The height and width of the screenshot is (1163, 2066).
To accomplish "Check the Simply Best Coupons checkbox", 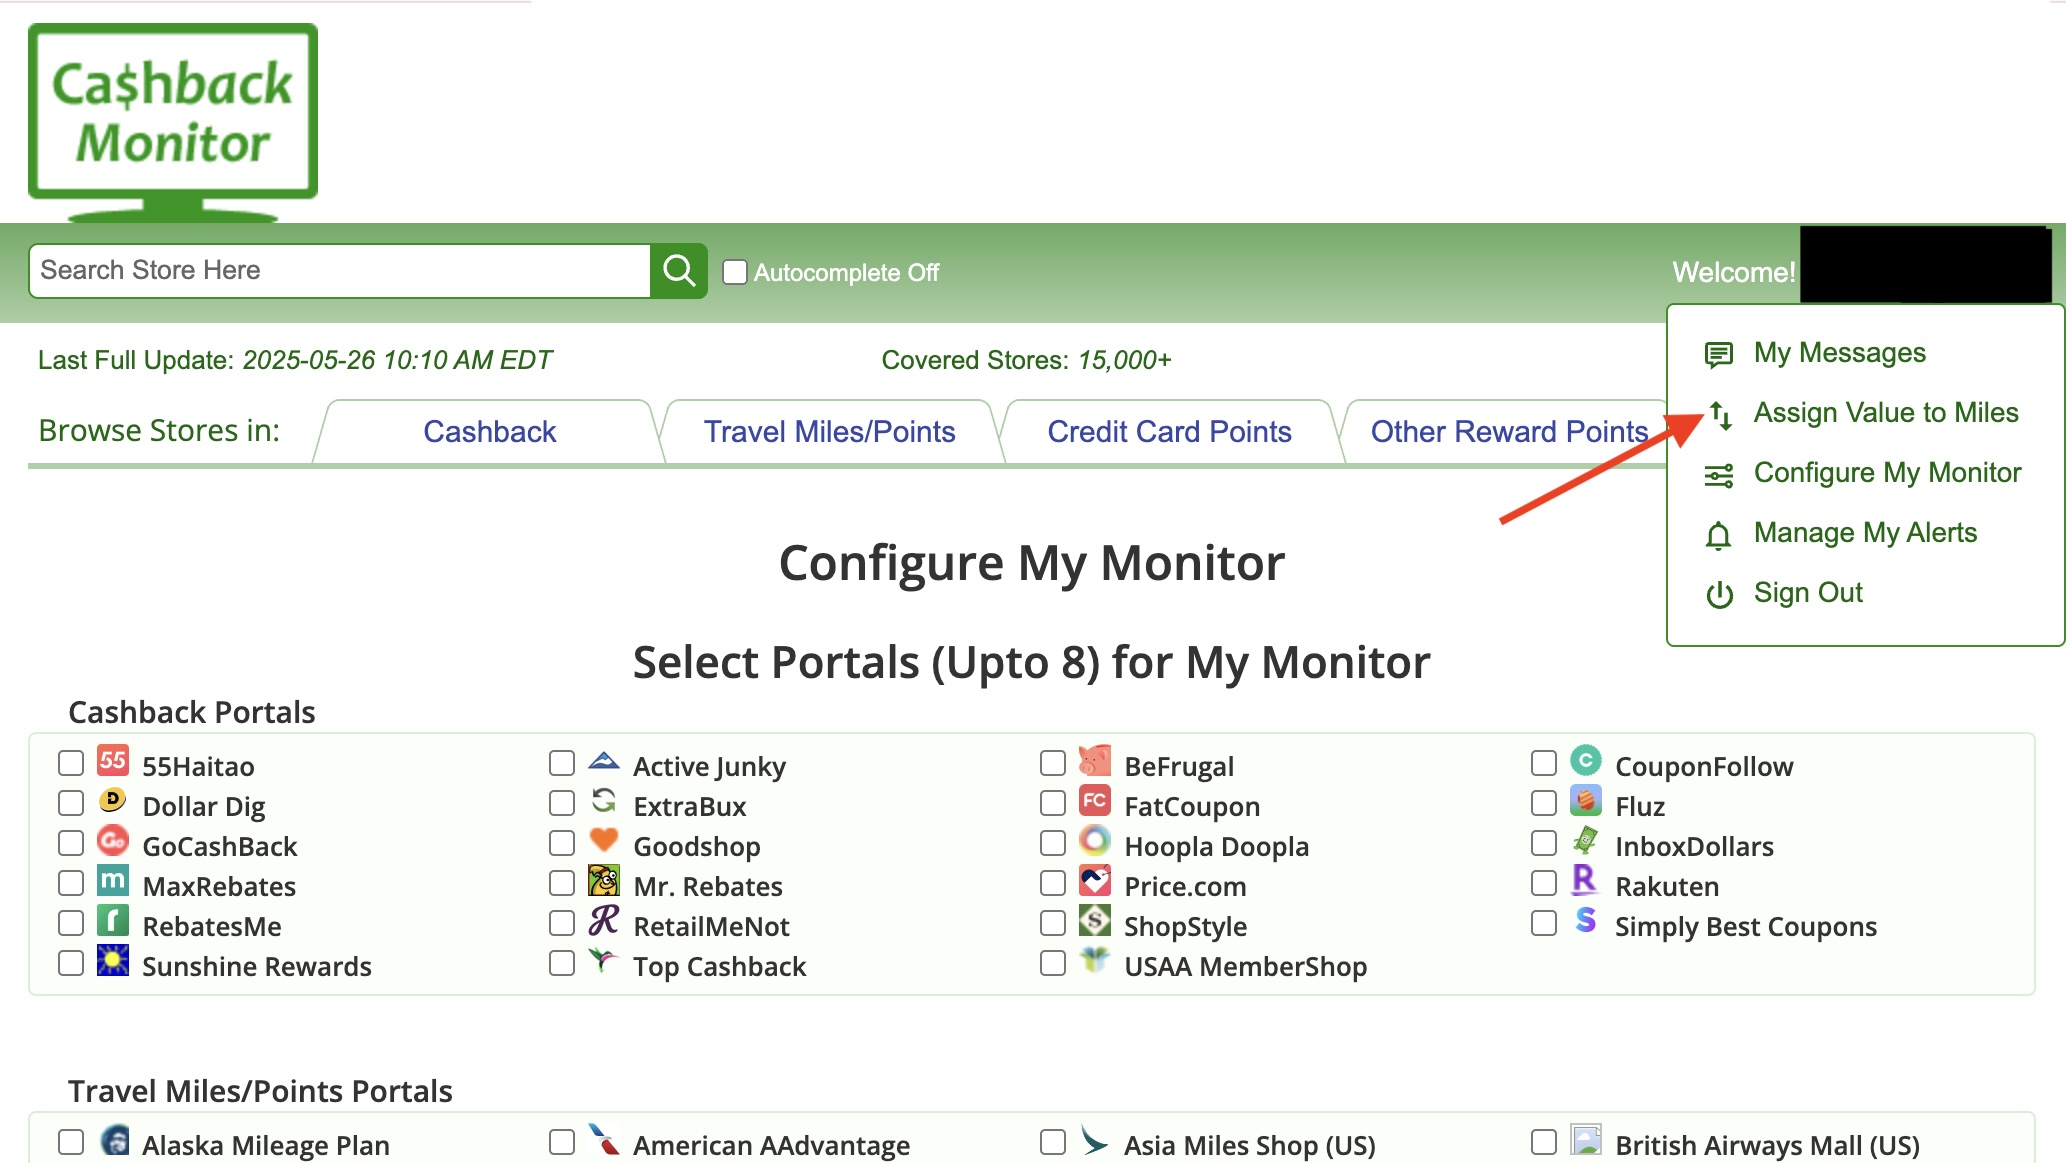I will [1544, 924].
